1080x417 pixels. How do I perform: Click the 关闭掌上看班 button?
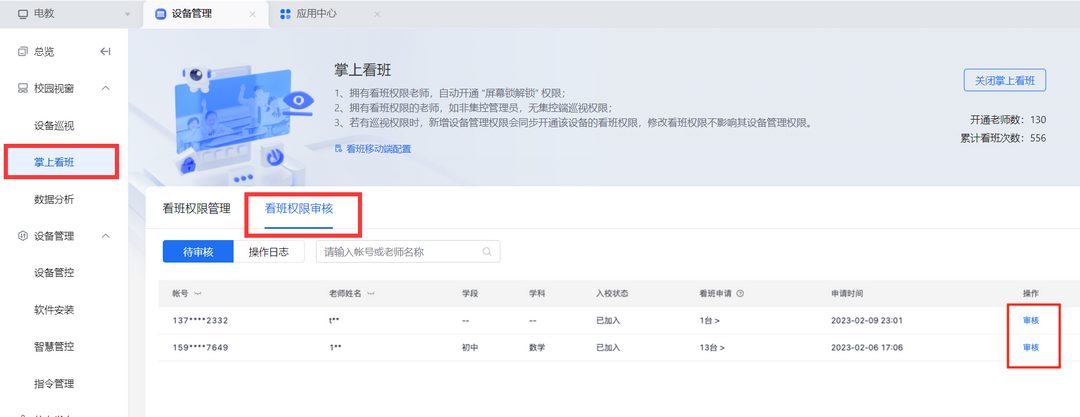pyautogui.click(x=1003, y=81)
